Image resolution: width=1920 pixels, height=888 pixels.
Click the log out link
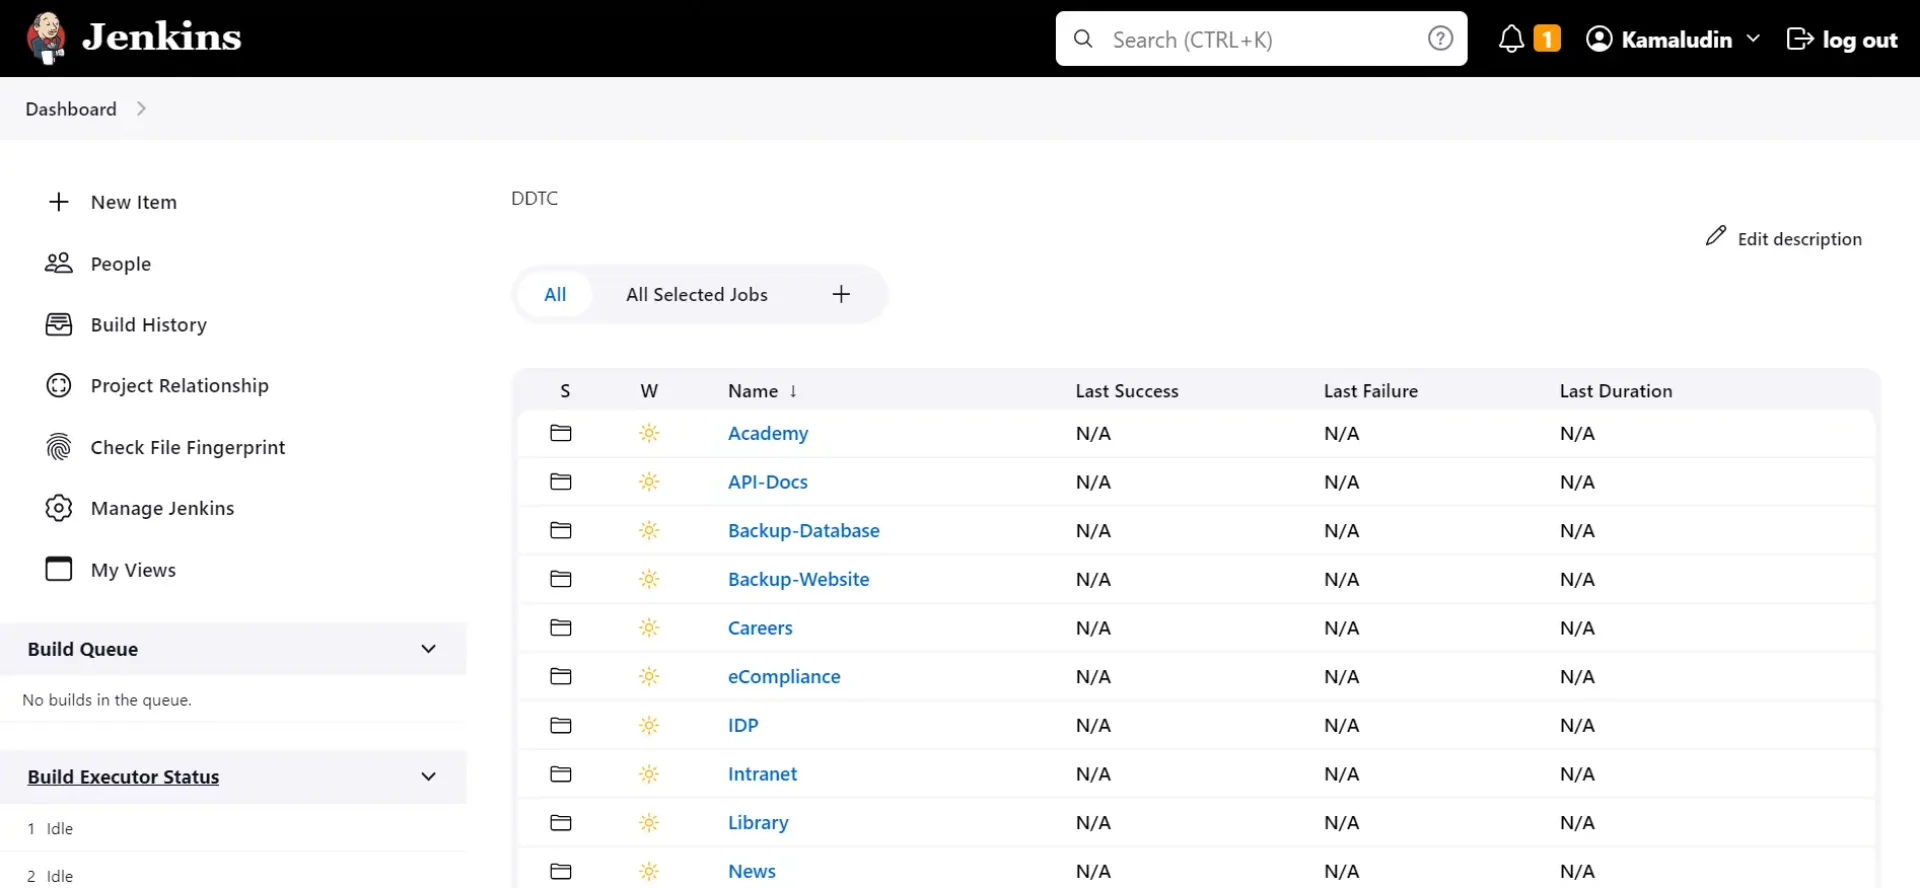(1842, 39)
